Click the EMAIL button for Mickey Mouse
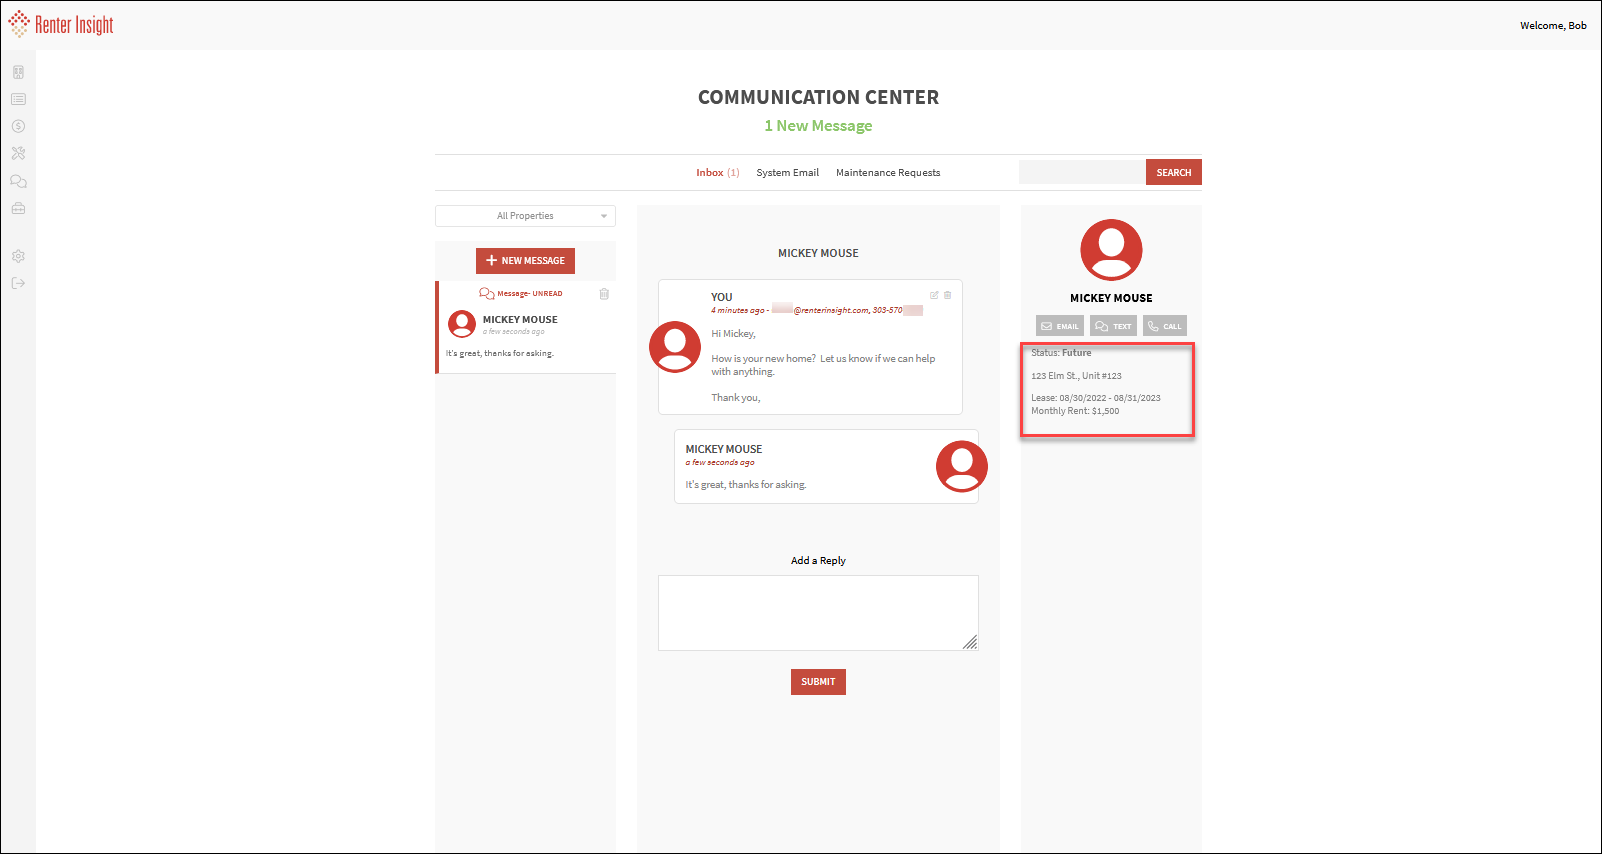The image size is (1602, 854). tap(1060, 326)
